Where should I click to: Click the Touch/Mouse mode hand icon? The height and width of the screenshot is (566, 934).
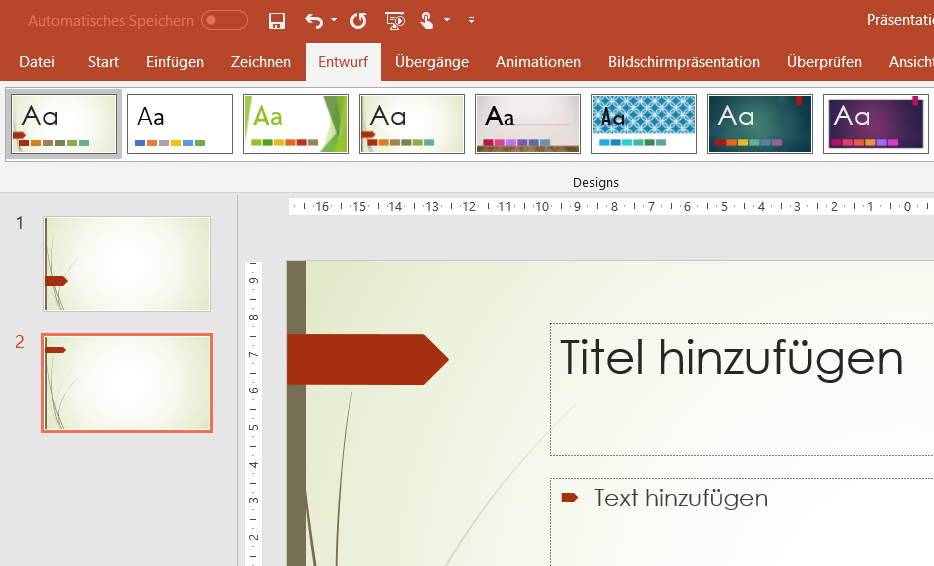pos(427,20)
